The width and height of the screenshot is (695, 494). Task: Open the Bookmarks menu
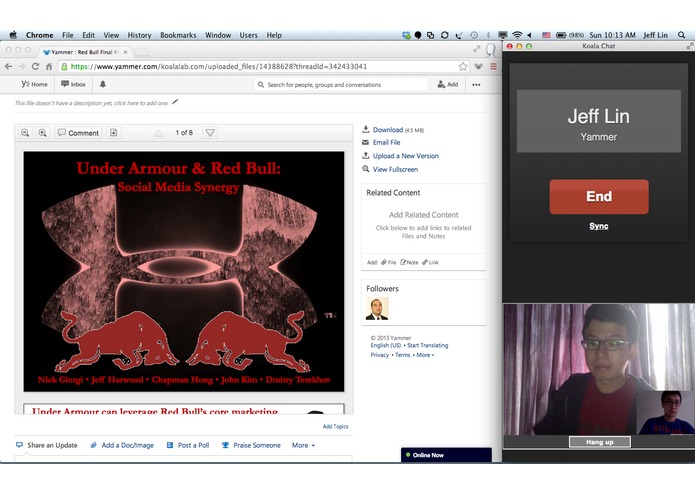(x=178, y=35)
